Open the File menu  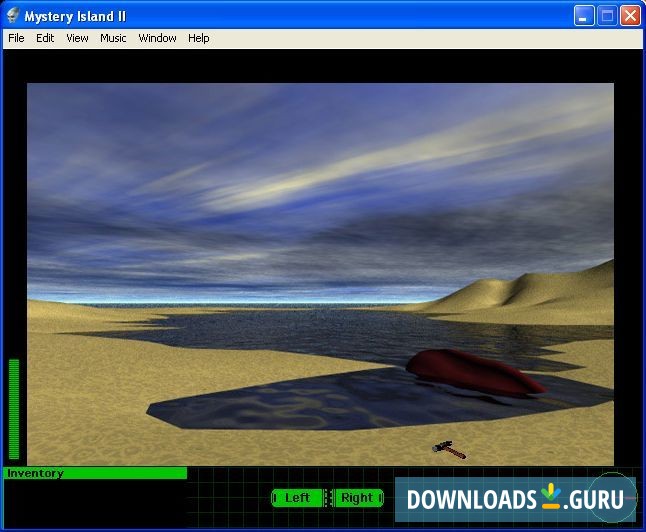(x=16, y=38)
